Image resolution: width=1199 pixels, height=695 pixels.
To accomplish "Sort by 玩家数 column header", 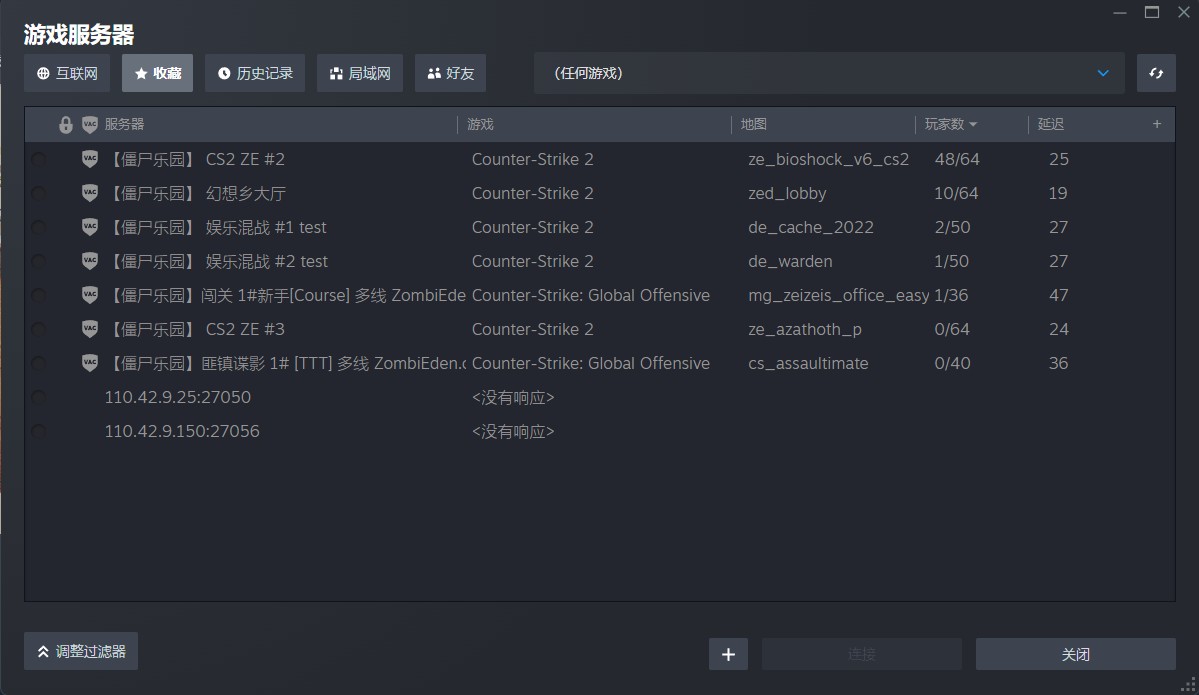I will pyautogui.click(x=950, y=124).
